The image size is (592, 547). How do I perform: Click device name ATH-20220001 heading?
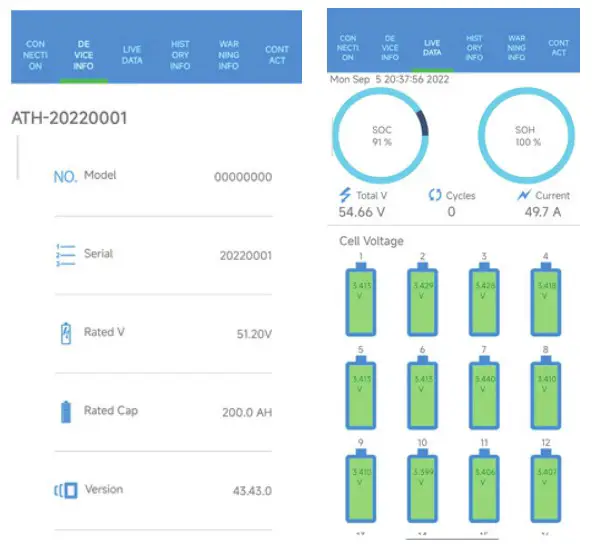(x=69, y=118)
